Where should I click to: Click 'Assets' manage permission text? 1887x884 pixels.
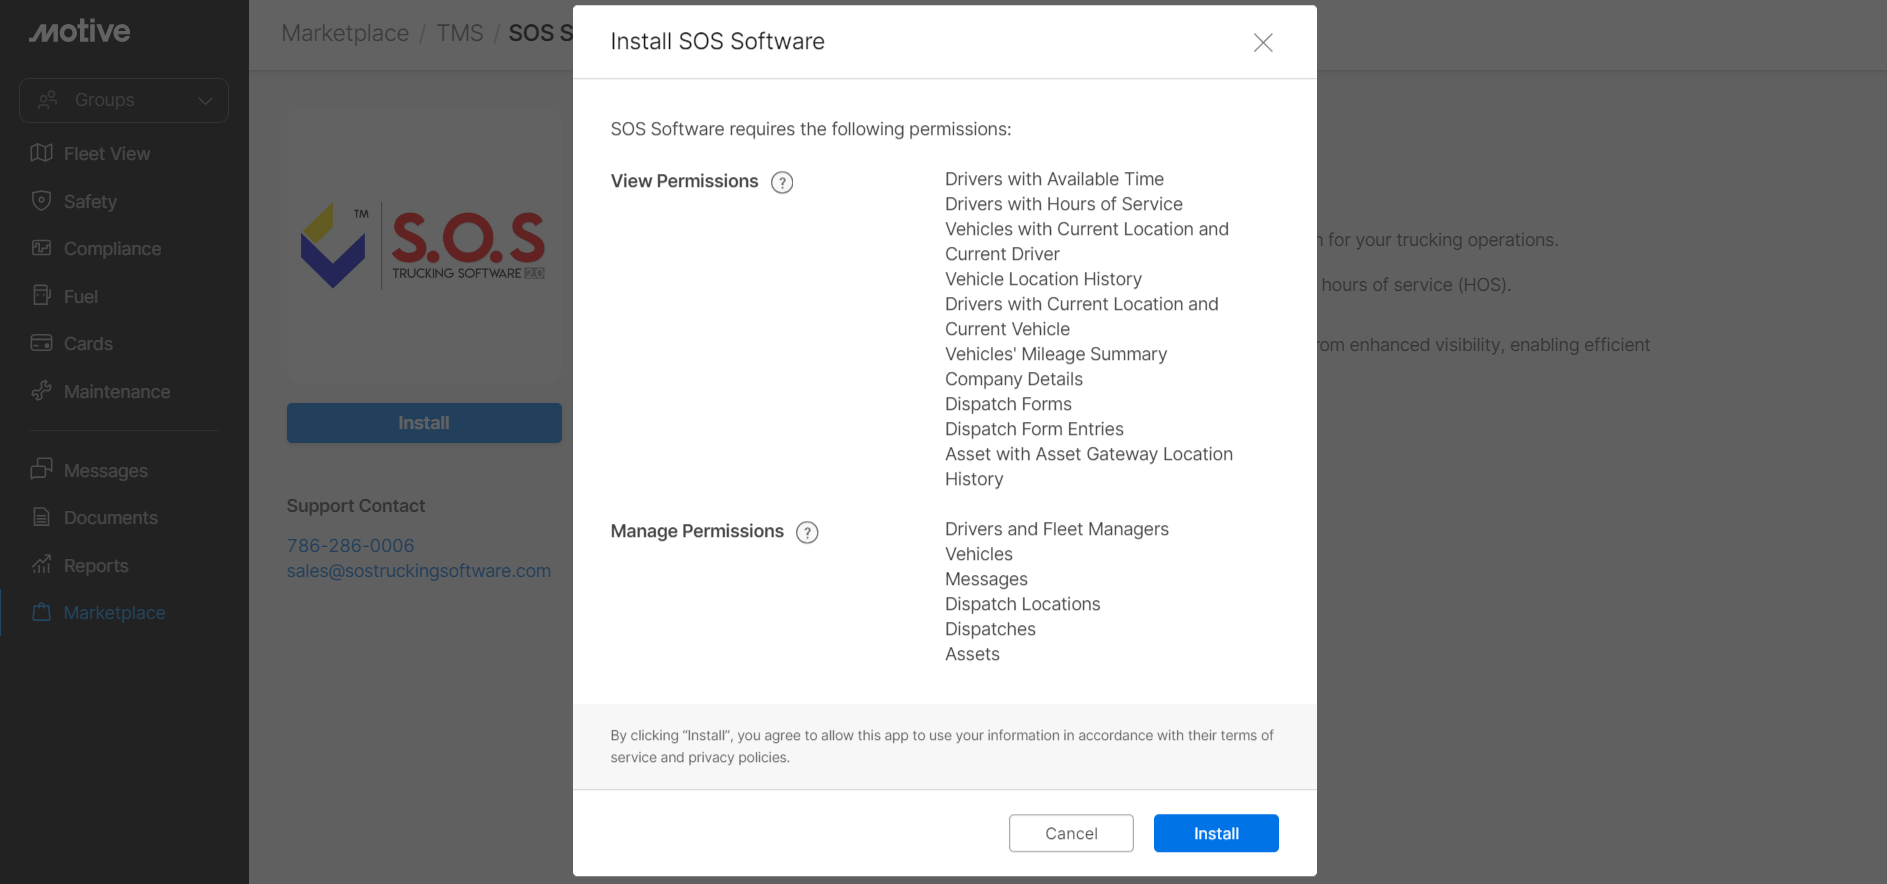(972, 654)
